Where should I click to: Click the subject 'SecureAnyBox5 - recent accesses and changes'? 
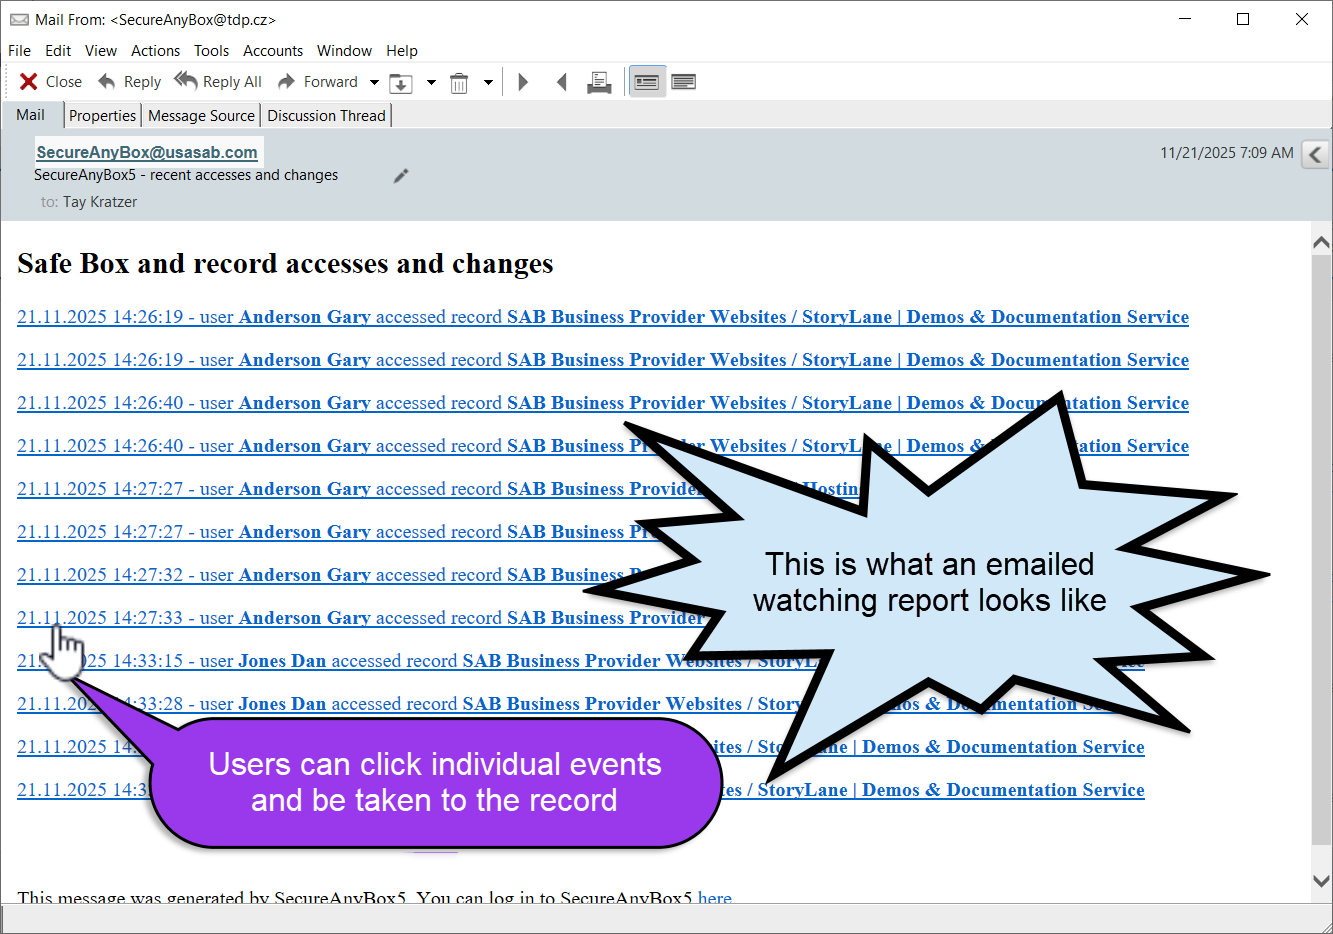186,175
